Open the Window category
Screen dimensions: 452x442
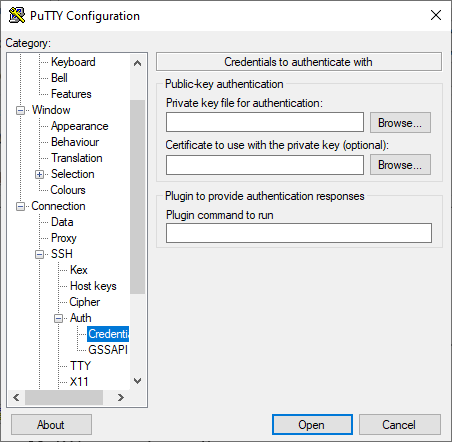[x=51, y=110]
